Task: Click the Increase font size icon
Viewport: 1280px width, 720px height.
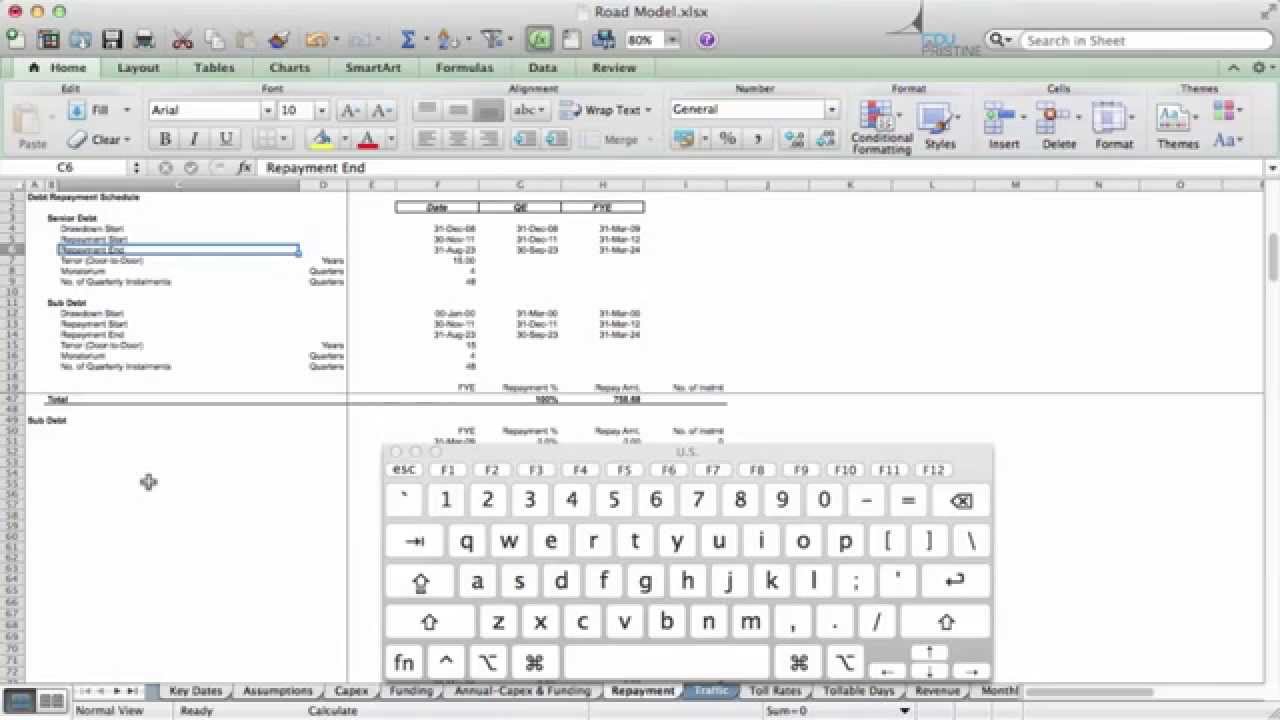Action: [351, 110]
